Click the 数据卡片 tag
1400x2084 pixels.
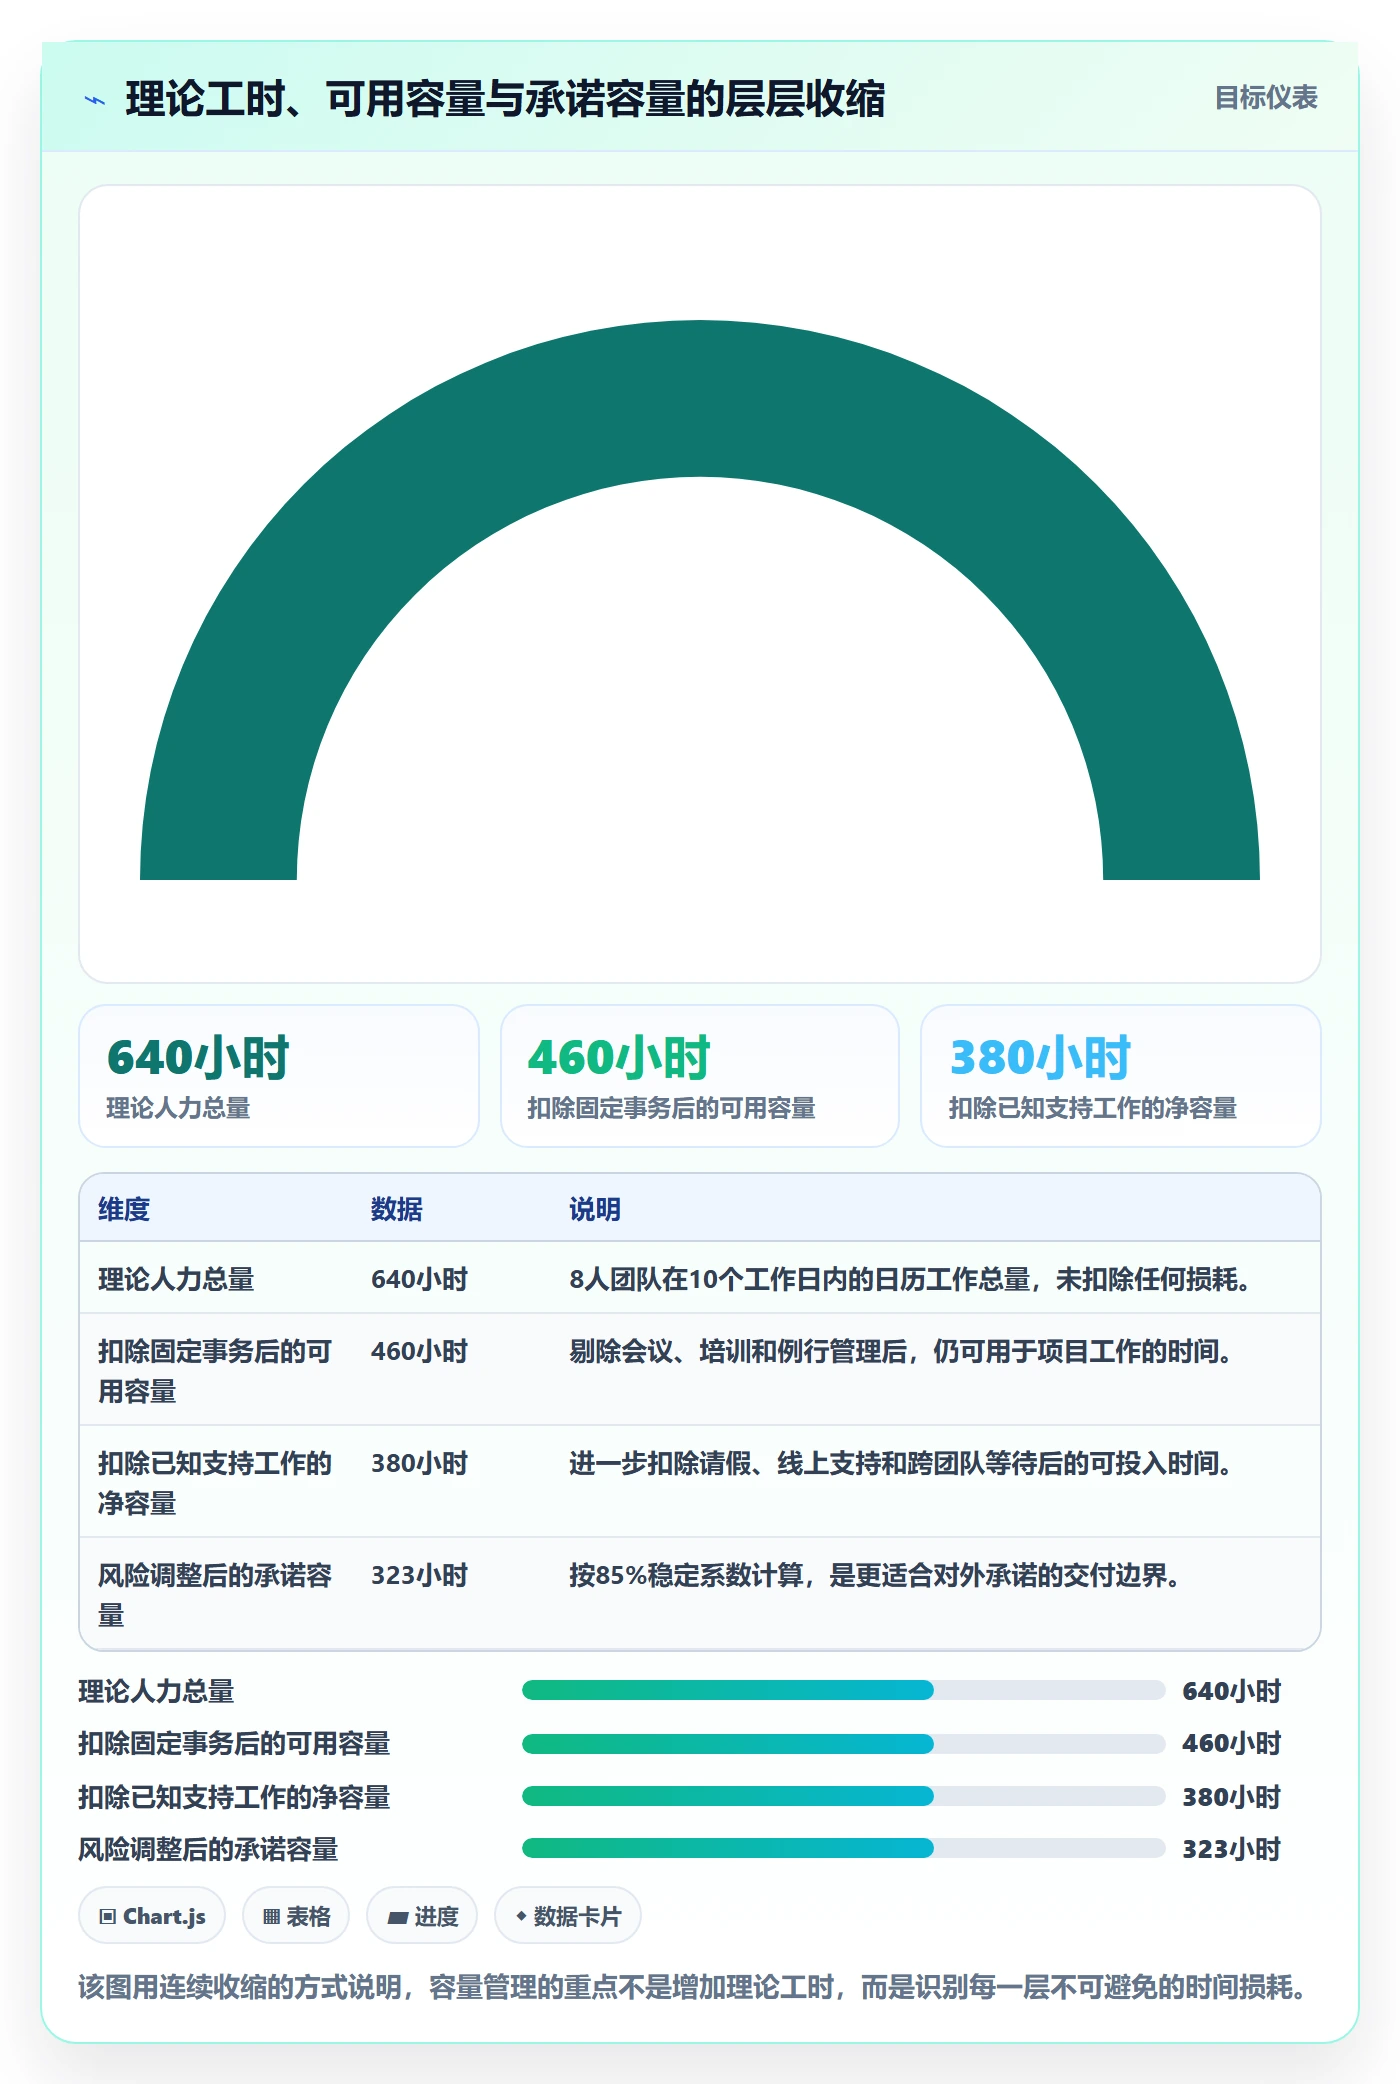pyautogui.click(x=568, y=1916)
